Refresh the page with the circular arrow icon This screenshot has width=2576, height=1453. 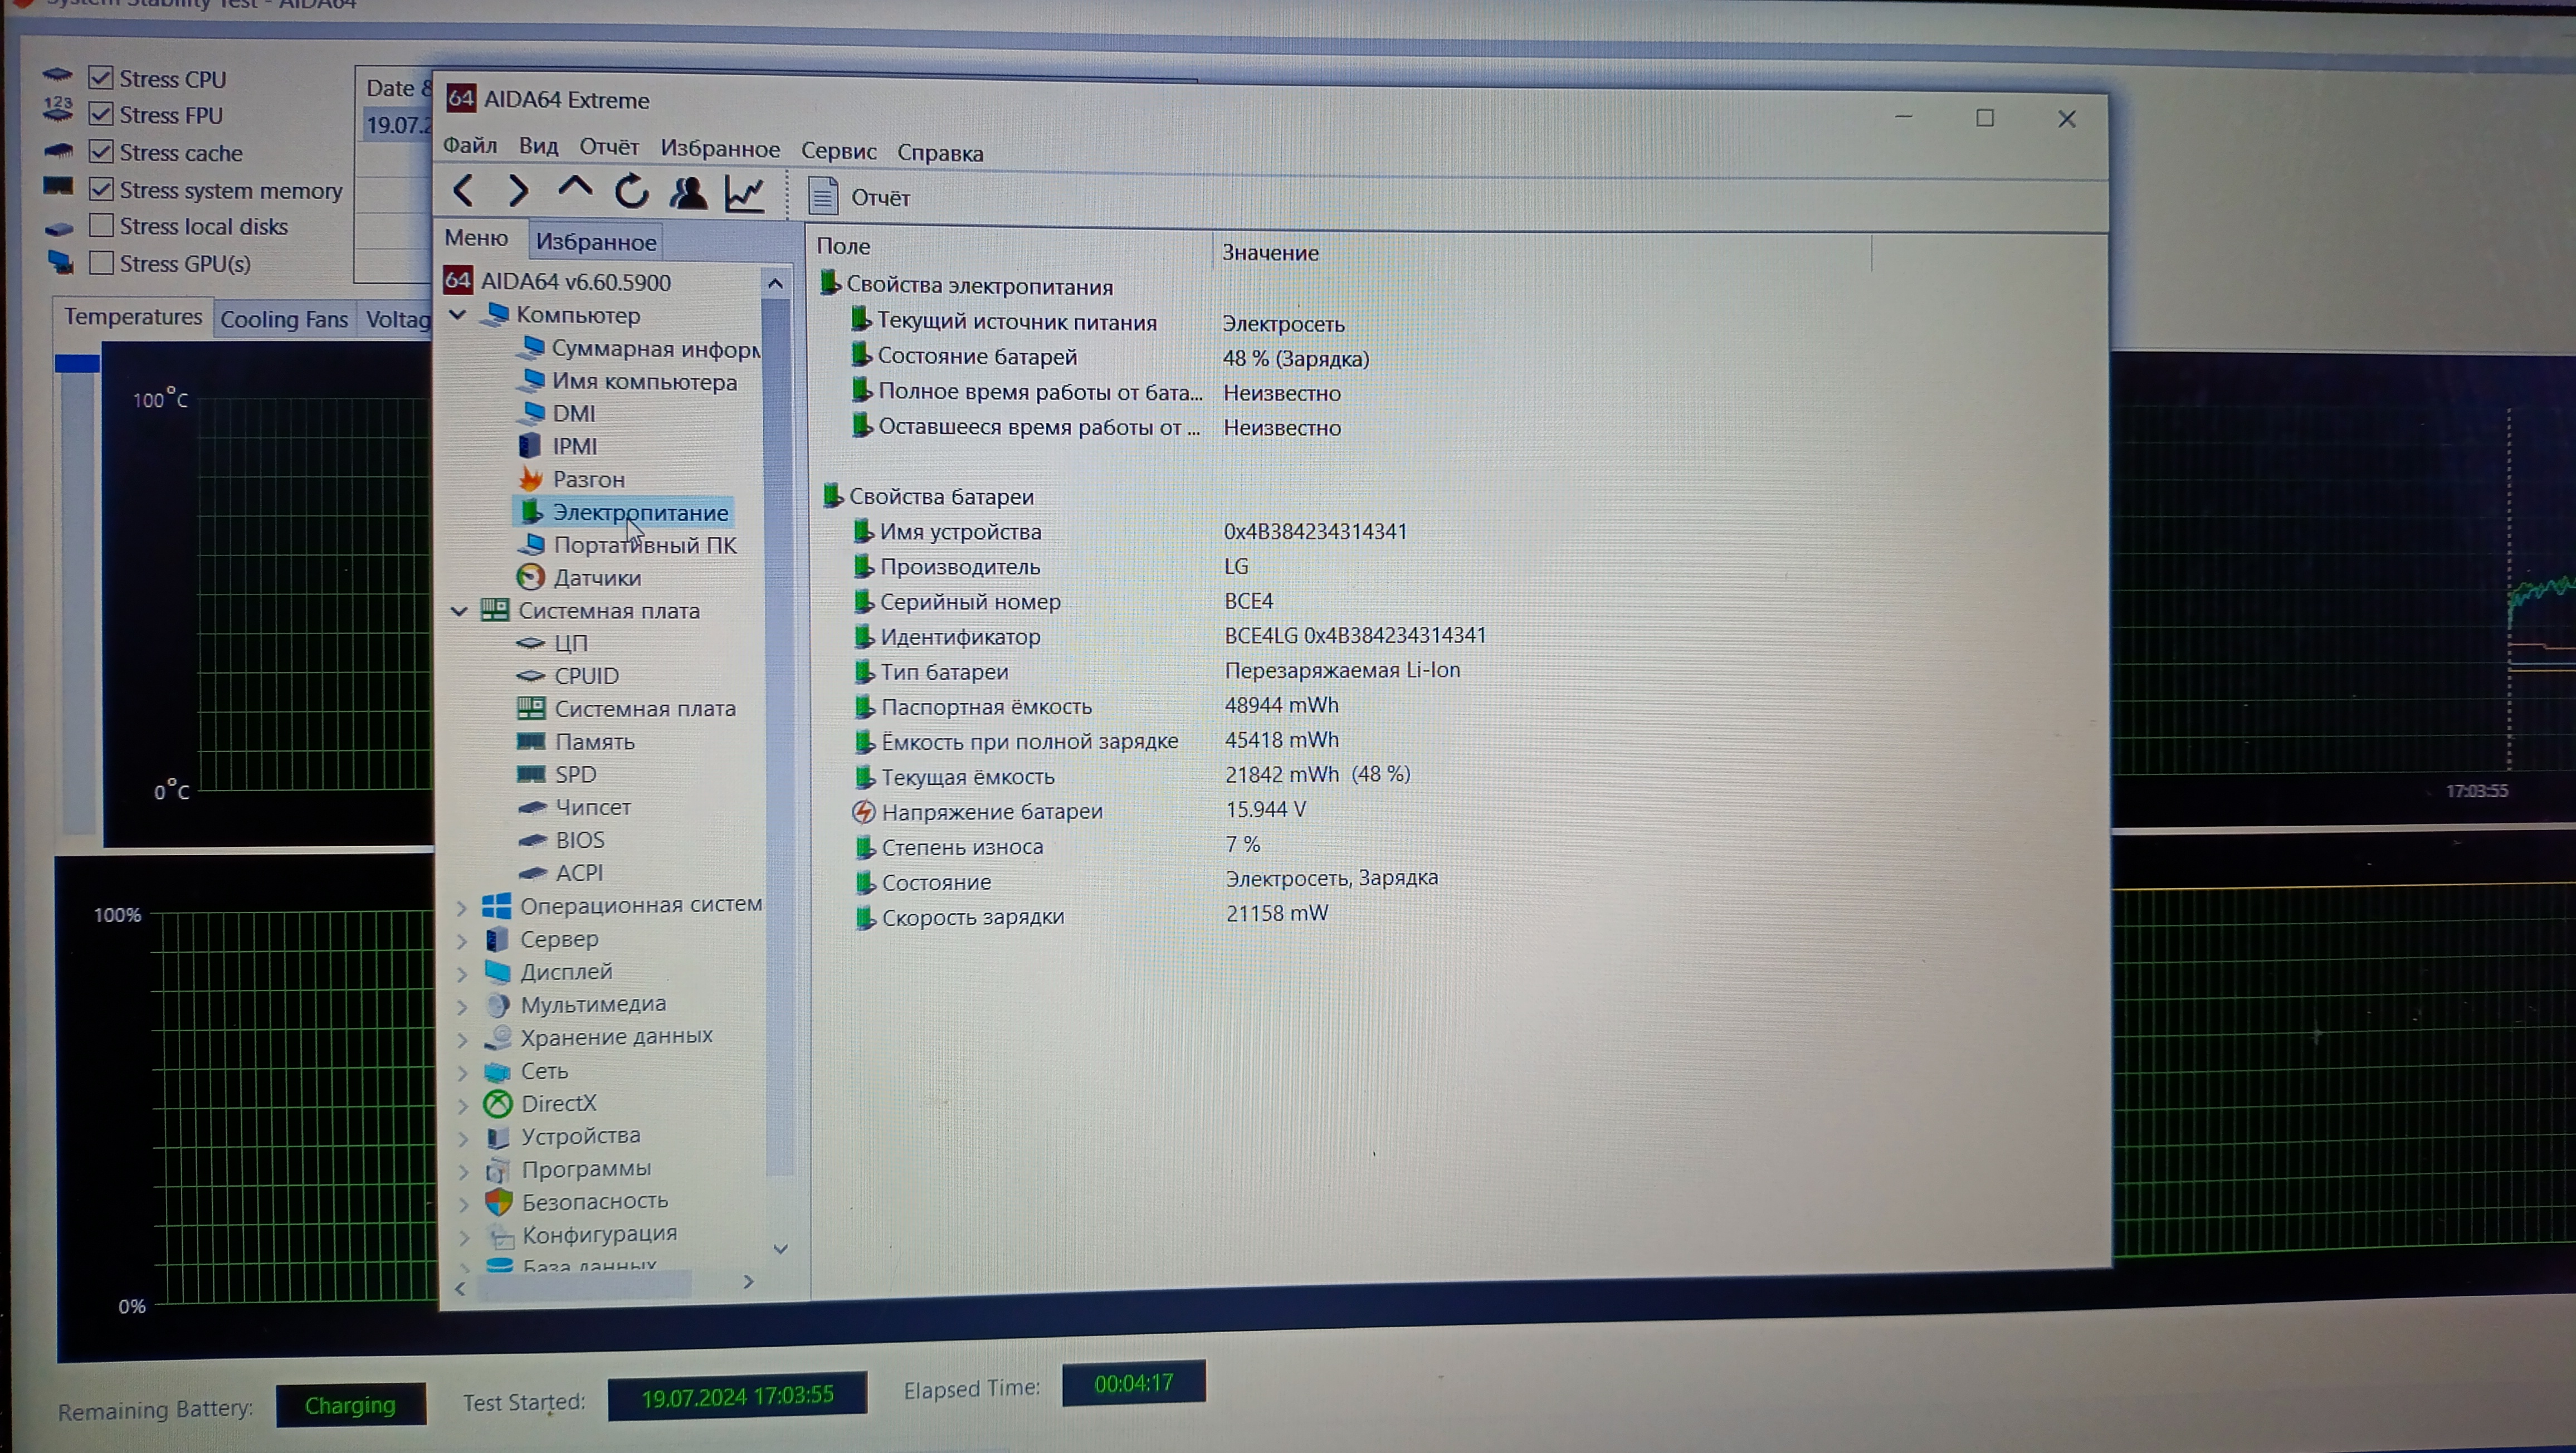[x=631, y=191]
